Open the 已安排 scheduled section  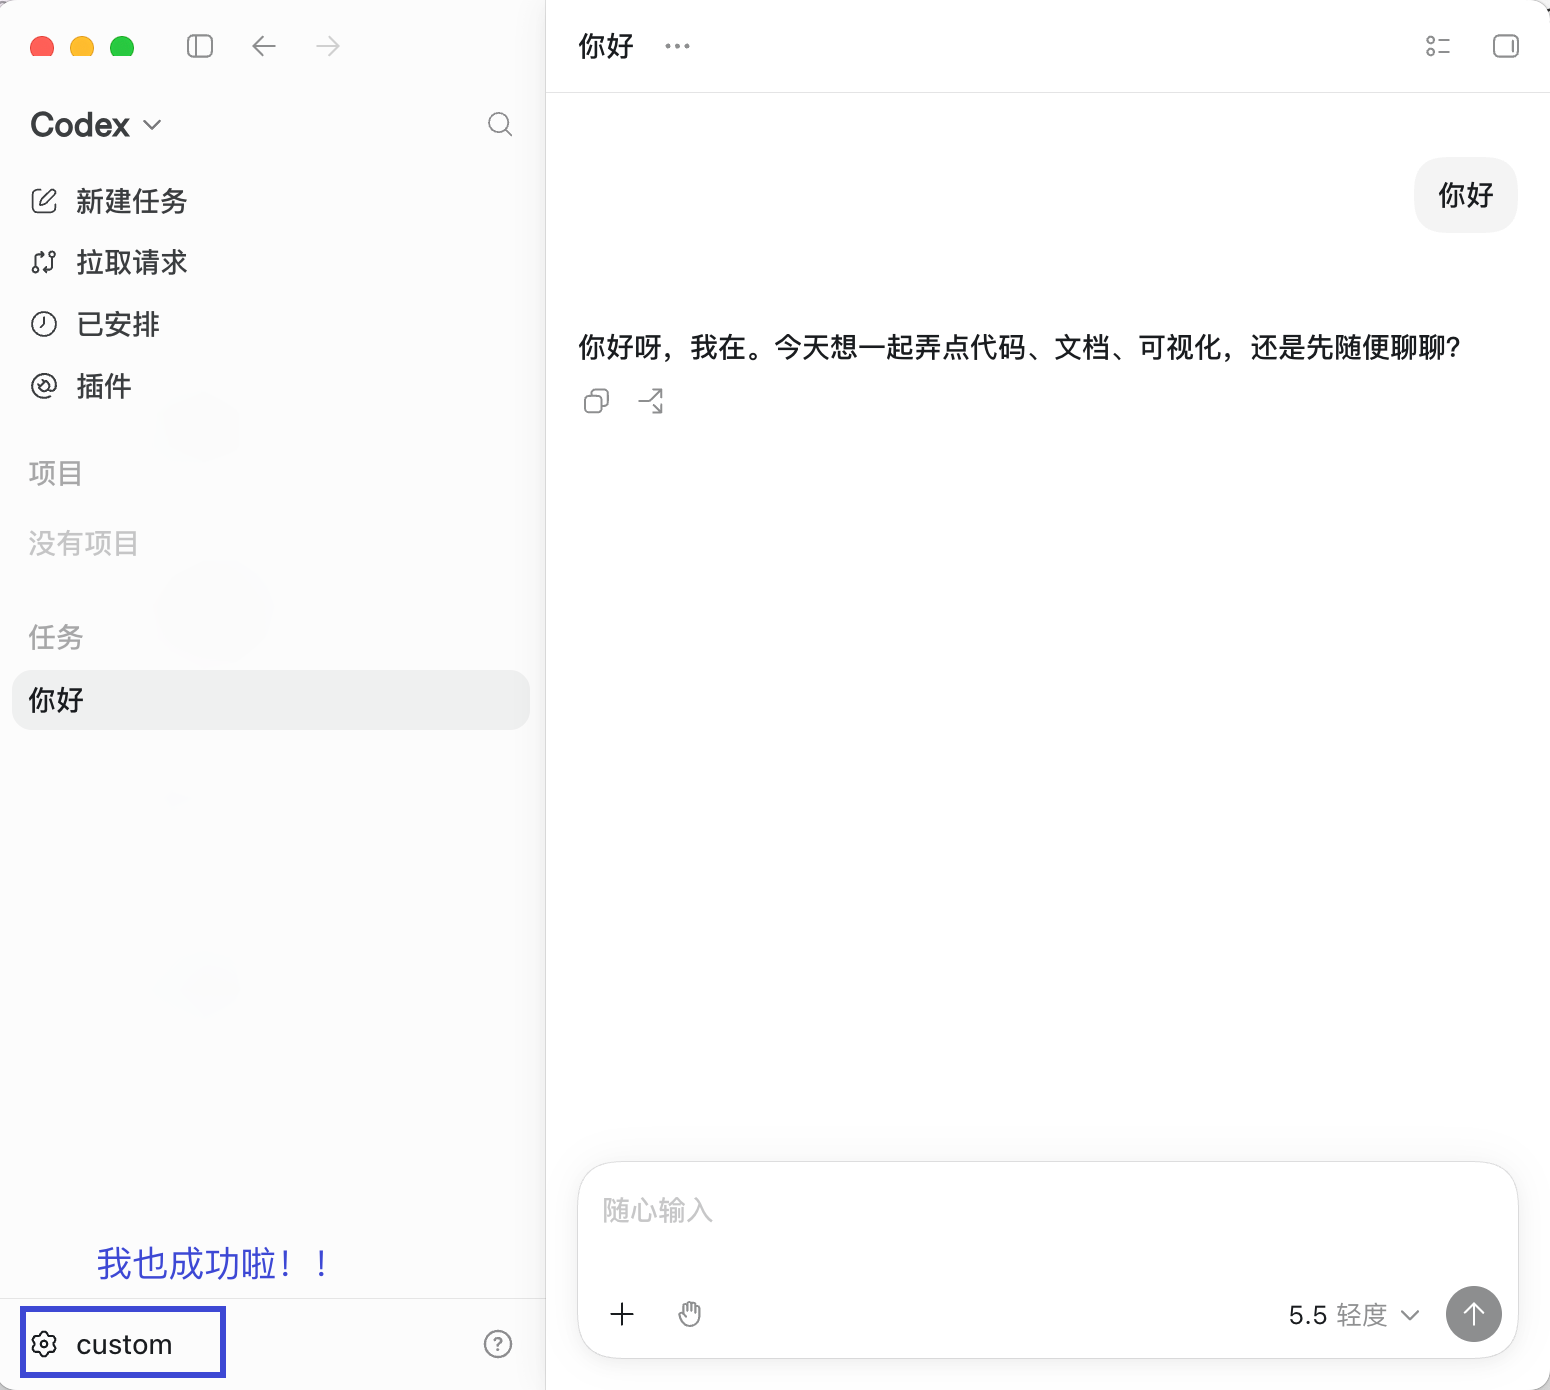[96, 324]
